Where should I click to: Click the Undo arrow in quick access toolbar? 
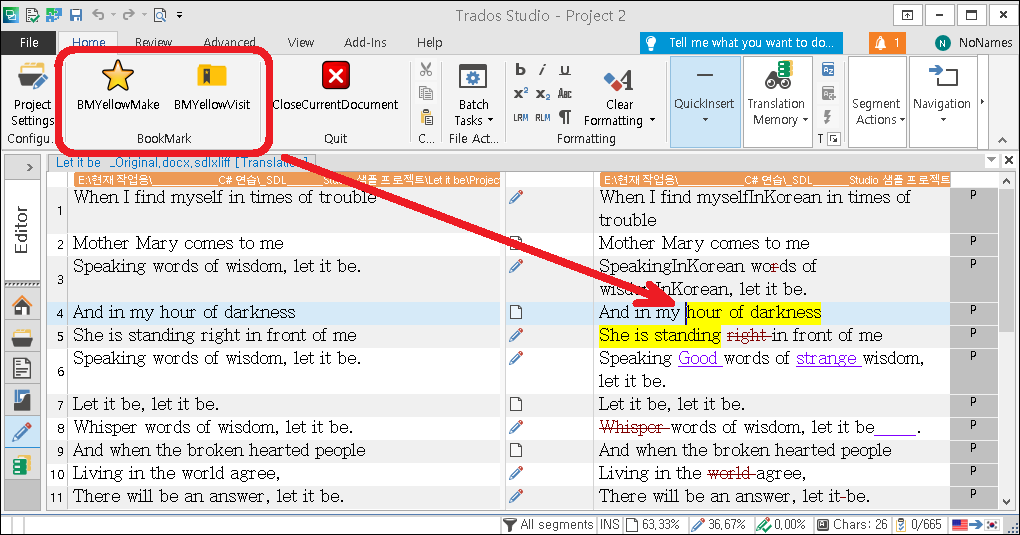[x=98, y=14]
